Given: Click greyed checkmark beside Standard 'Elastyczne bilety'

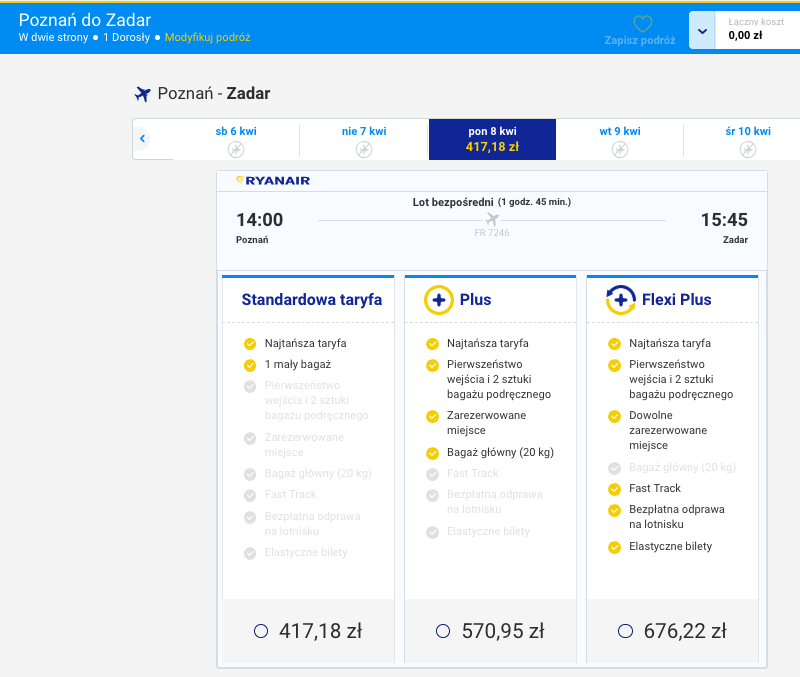Looking at the screenshot, I should 250,554.
